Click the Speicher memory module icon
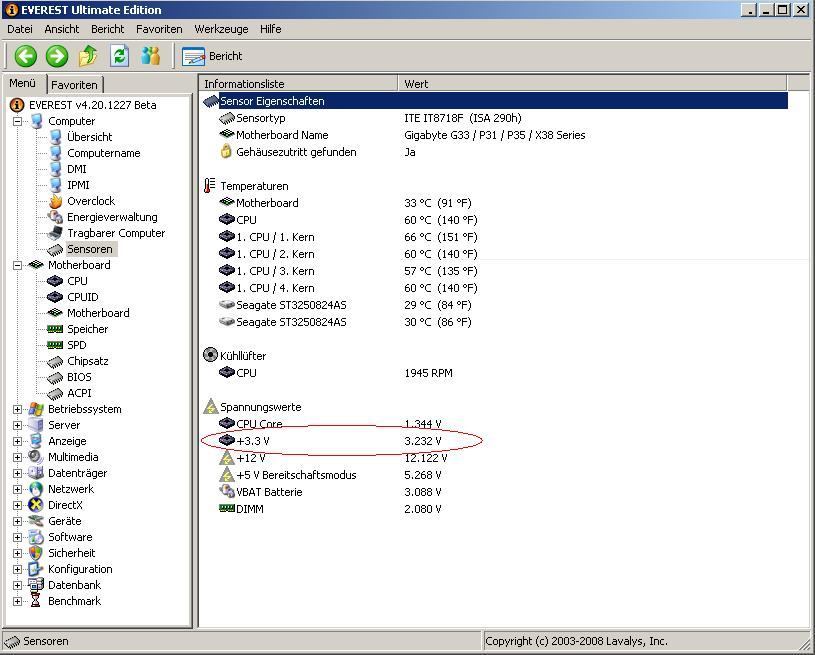The image size is (815, 655). 55,329
